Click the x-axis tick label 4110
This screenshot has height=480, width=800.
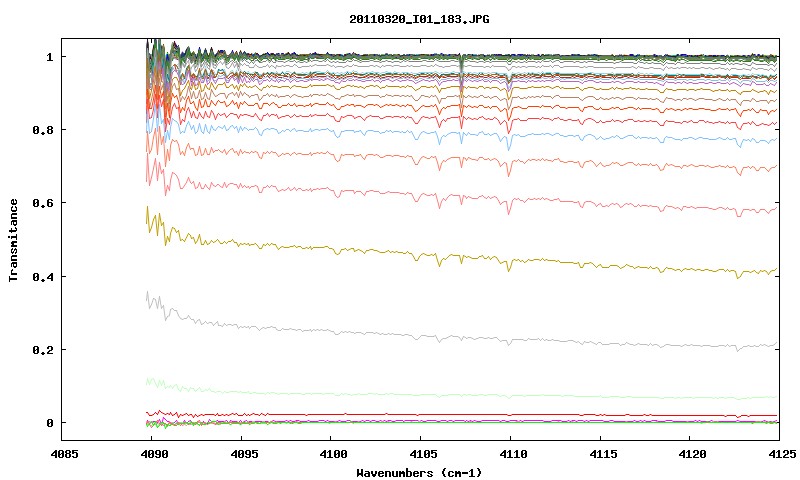coord(513,454)
